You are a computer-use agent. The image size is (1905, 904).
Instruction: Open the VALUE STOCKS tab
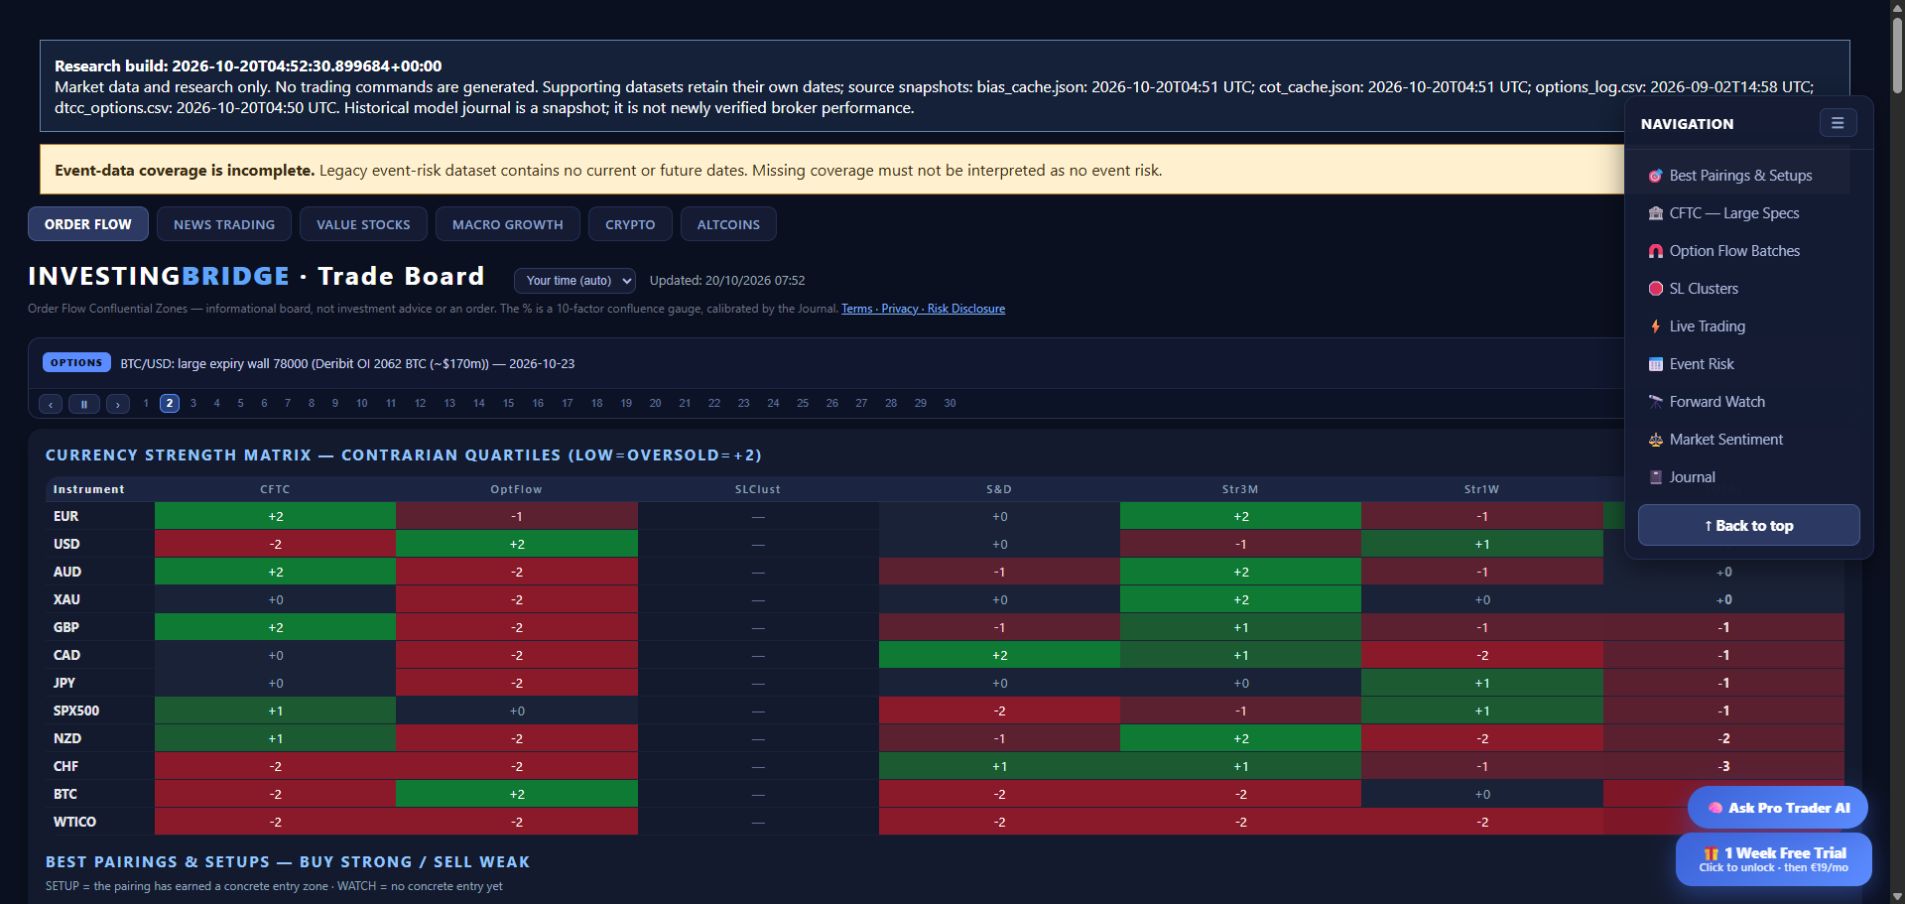pos(363,224)
